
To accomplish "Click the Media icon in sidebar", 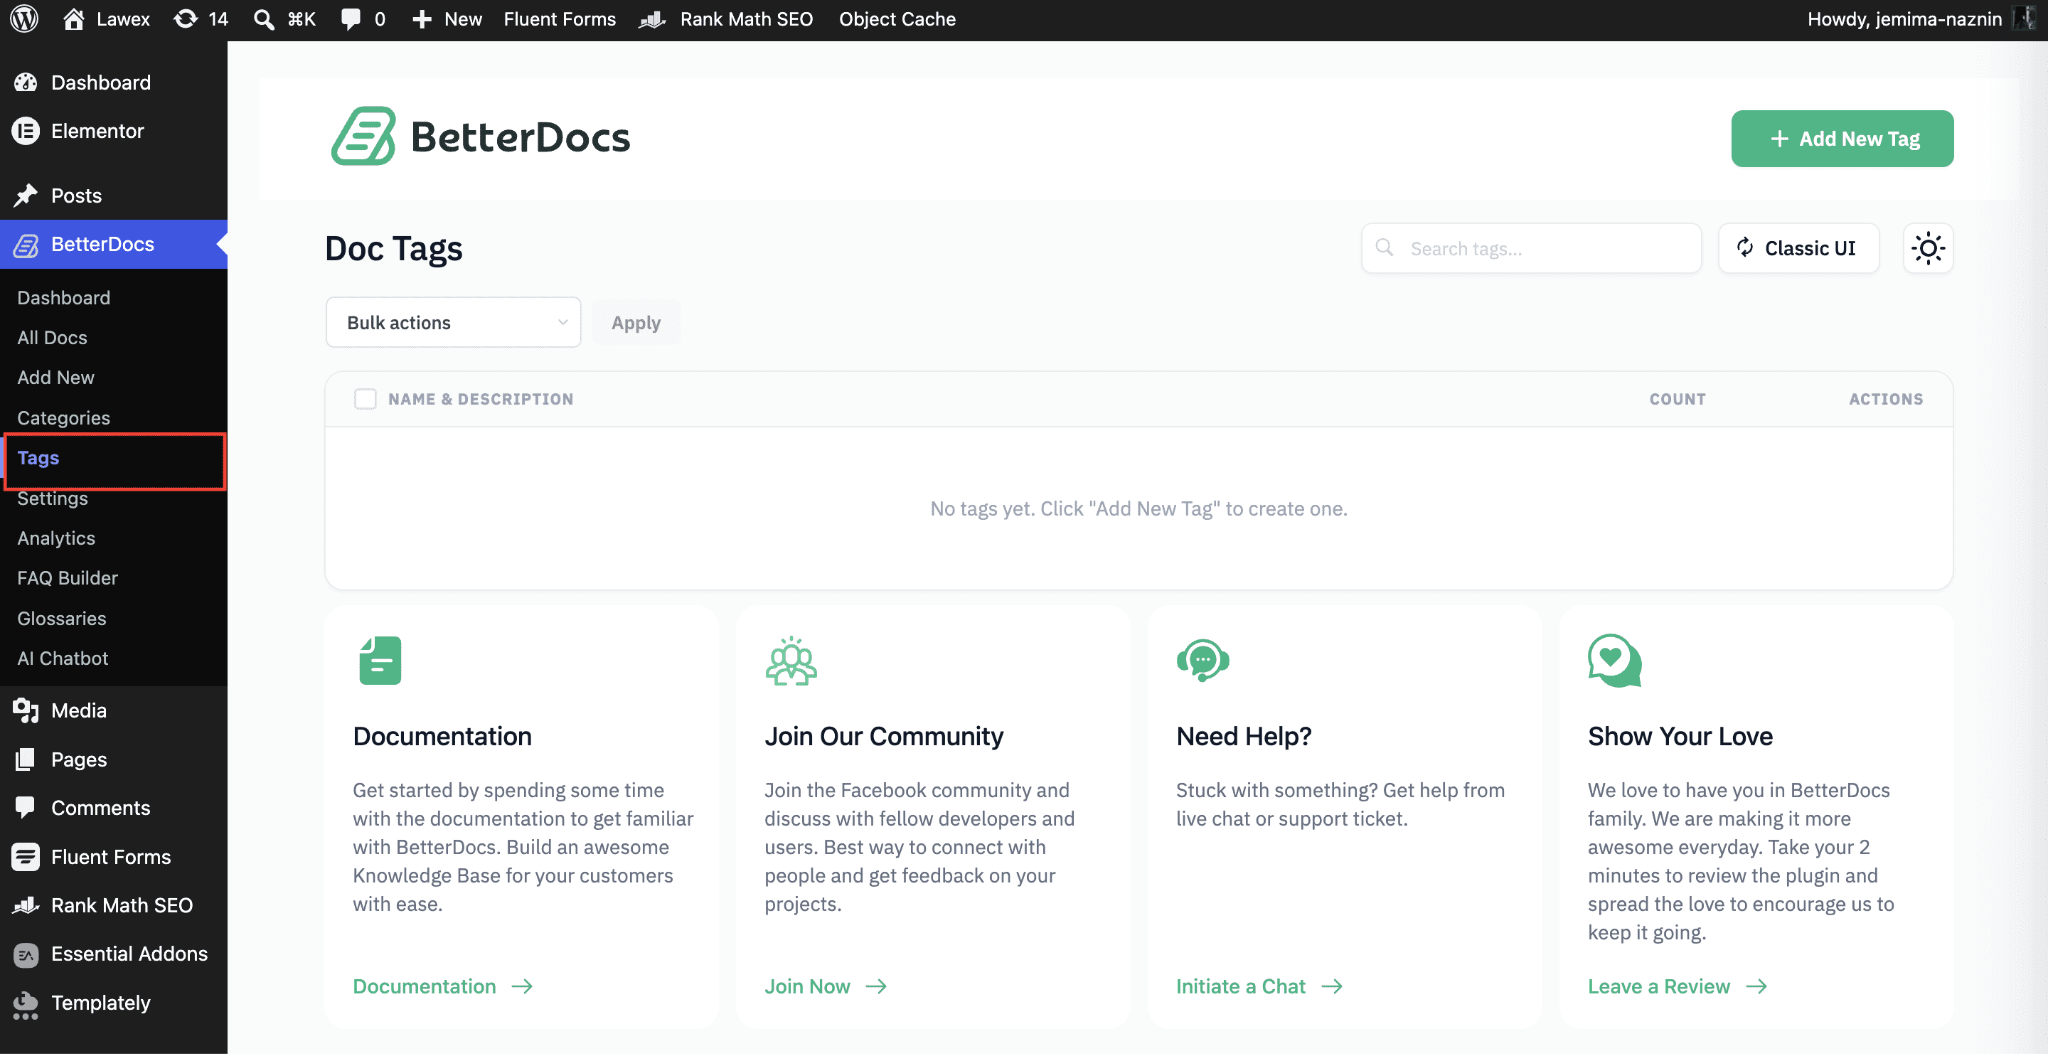I will (26, 710).
